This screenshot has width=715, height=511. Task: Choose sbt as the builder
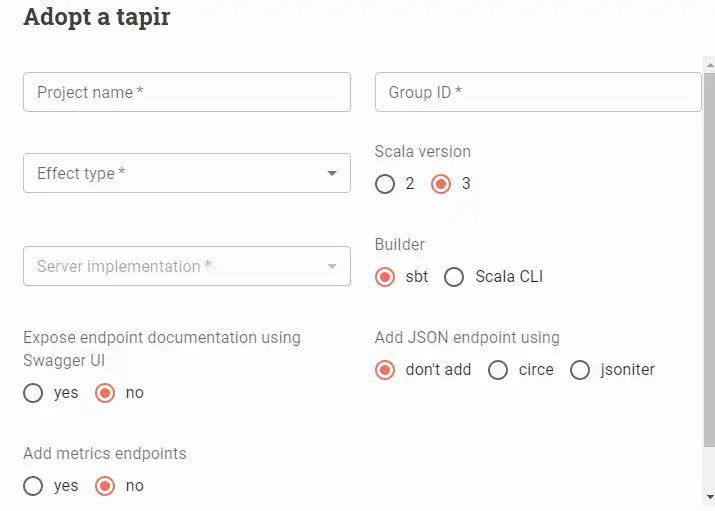coord(385,277)
